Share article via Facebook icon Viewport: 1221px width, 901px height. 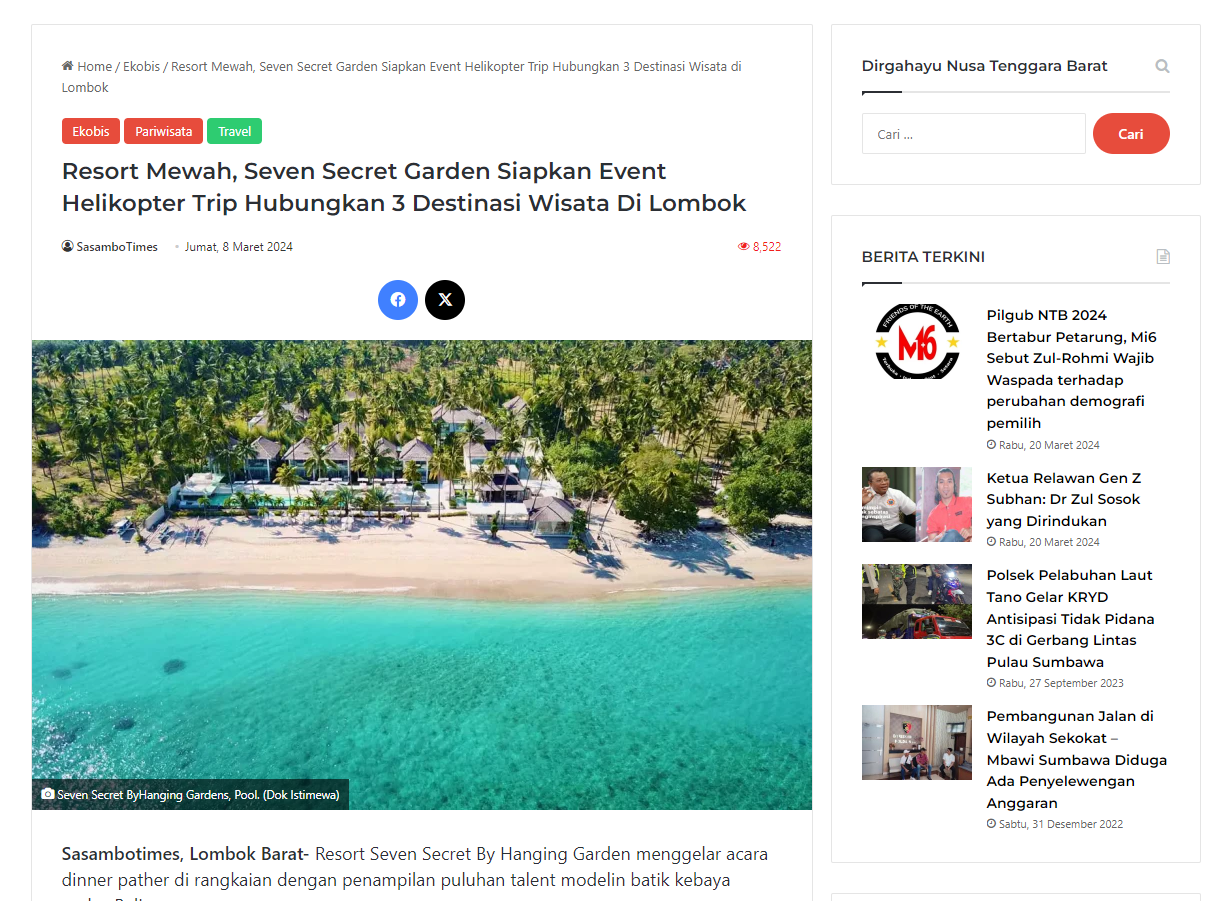(398, 300)
